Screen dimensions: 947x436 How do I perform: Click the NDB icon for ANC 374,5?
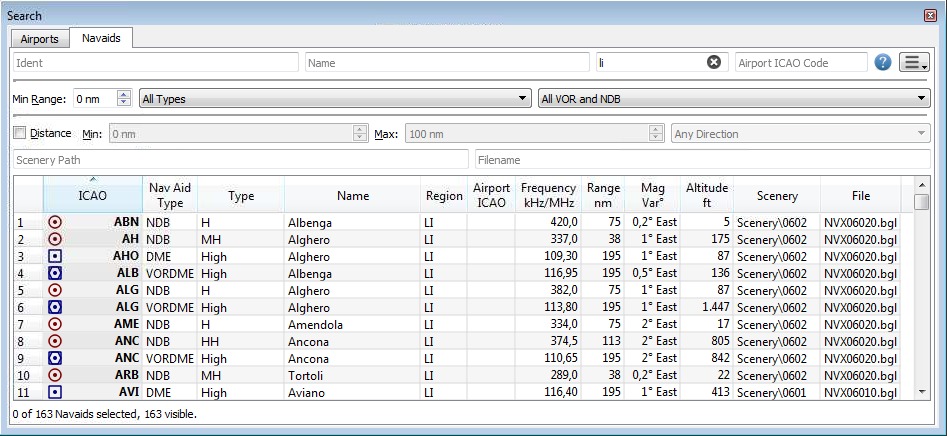pyautogui.click(x=55, y=341)
